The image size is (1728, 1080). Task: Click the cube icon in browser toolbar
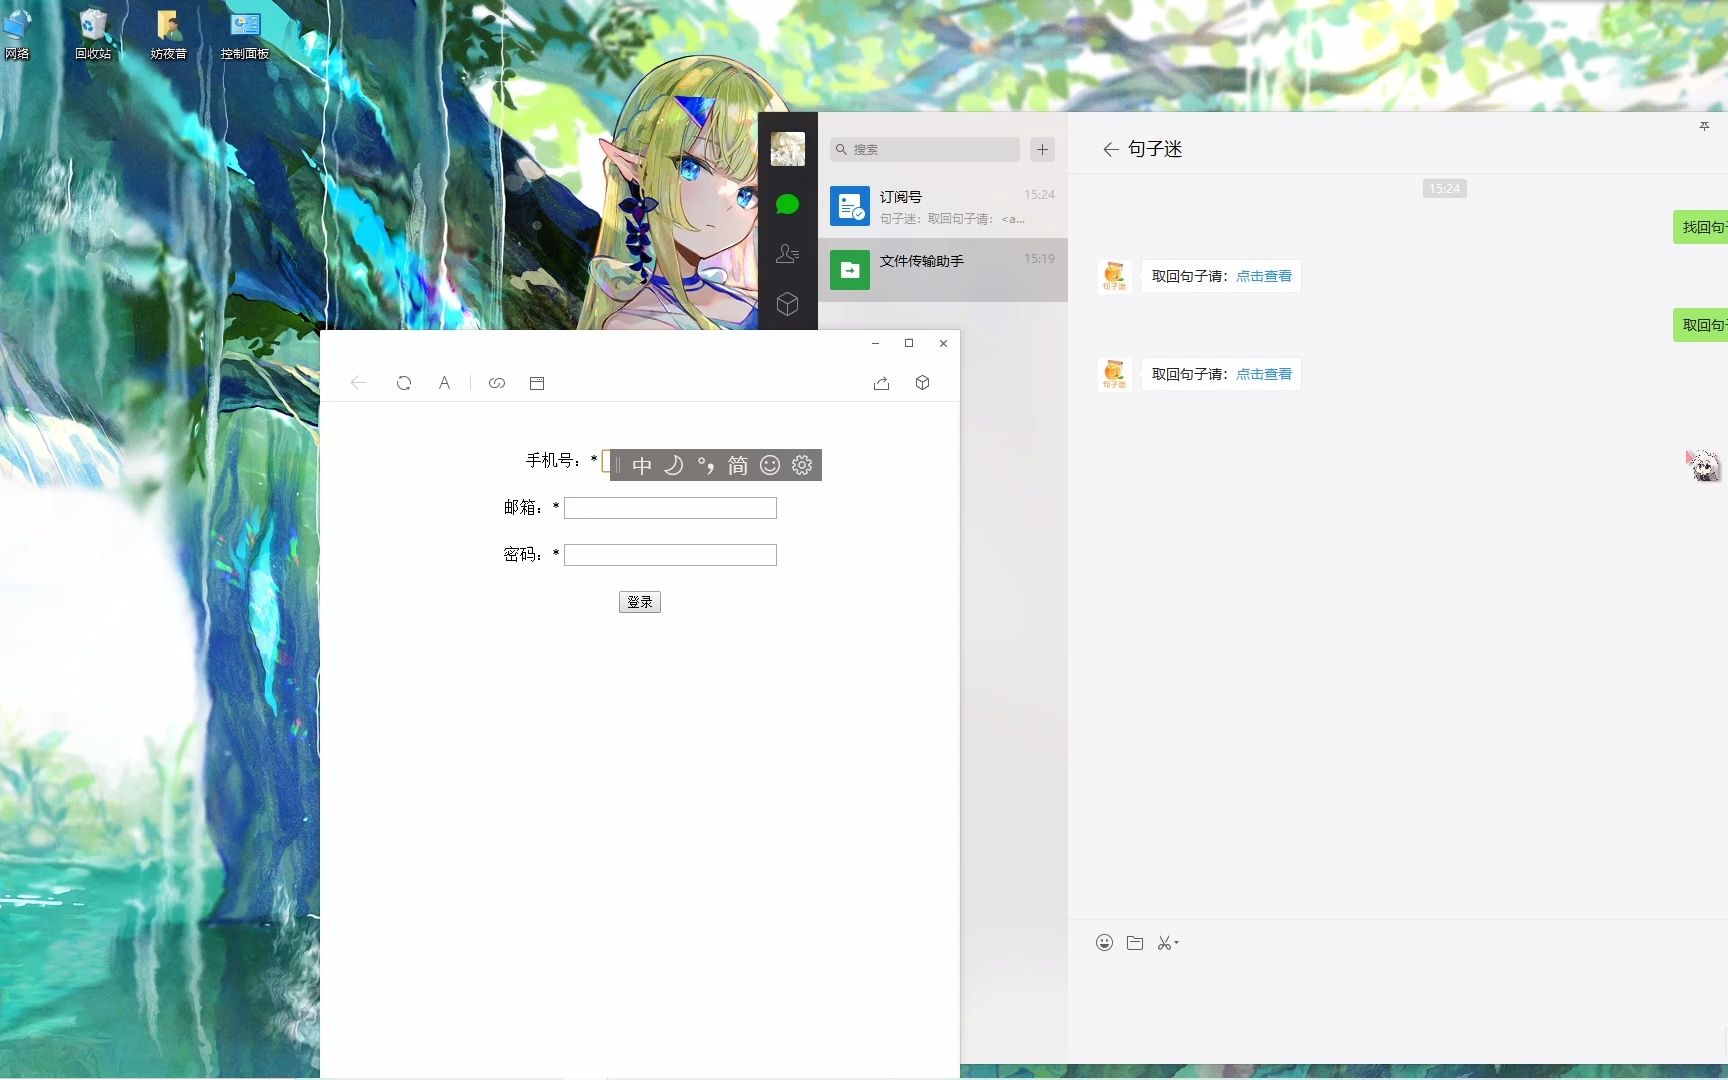click(x=923, y=383)
